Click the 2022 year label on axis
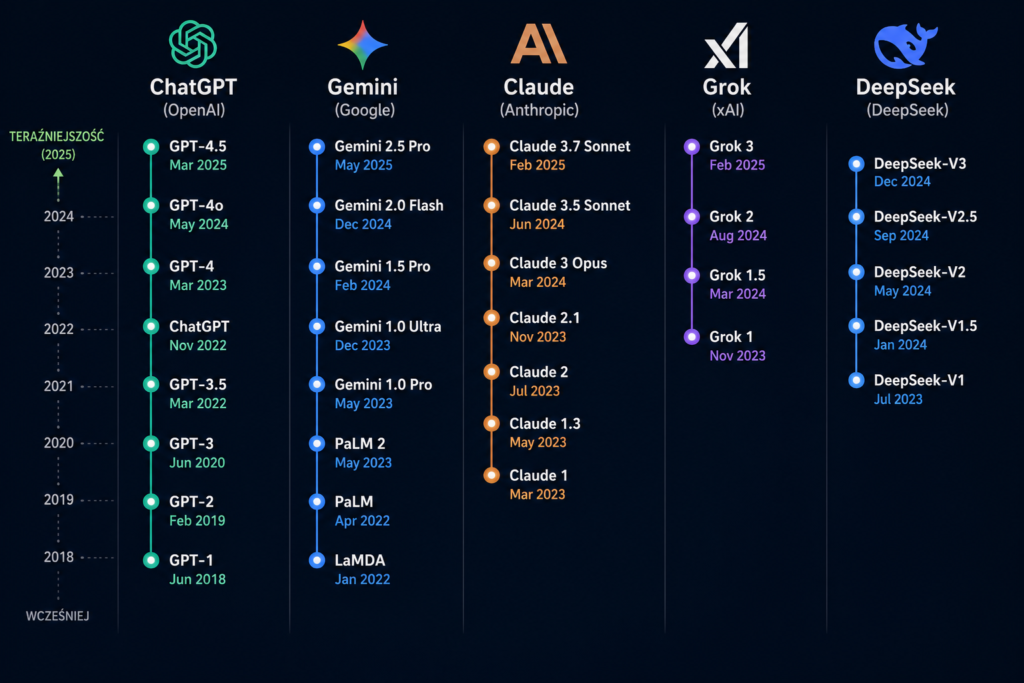Screen dimensions: 1024x683 click(58, 327)
